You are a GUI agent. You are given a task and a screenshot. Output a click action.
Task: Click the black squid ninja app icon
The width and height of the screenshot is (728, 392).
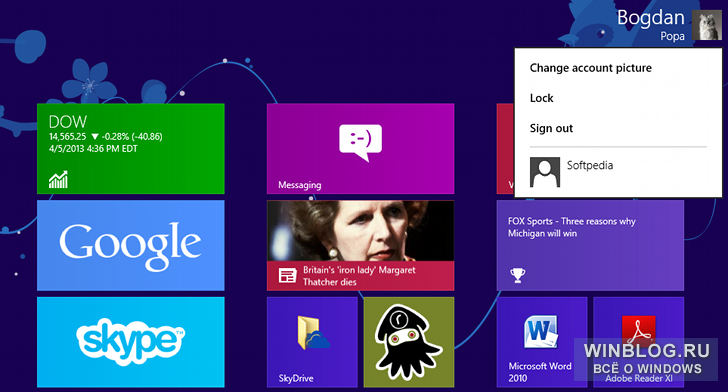coord(409,342)
